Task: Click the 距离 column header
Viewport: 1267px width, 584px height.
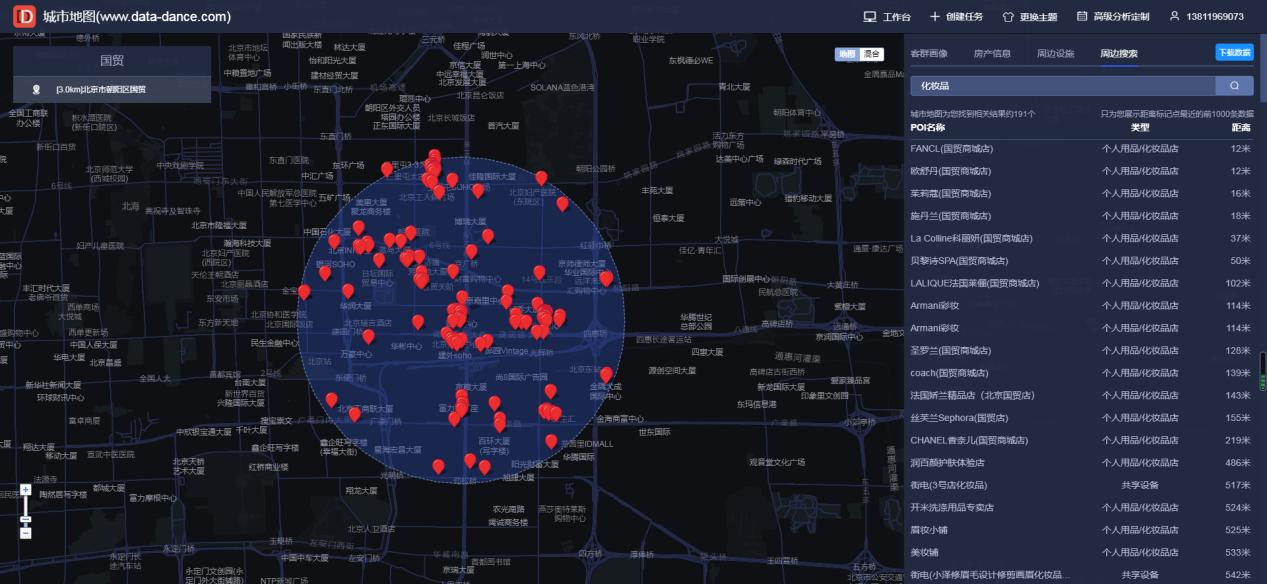Action: 1241,127
